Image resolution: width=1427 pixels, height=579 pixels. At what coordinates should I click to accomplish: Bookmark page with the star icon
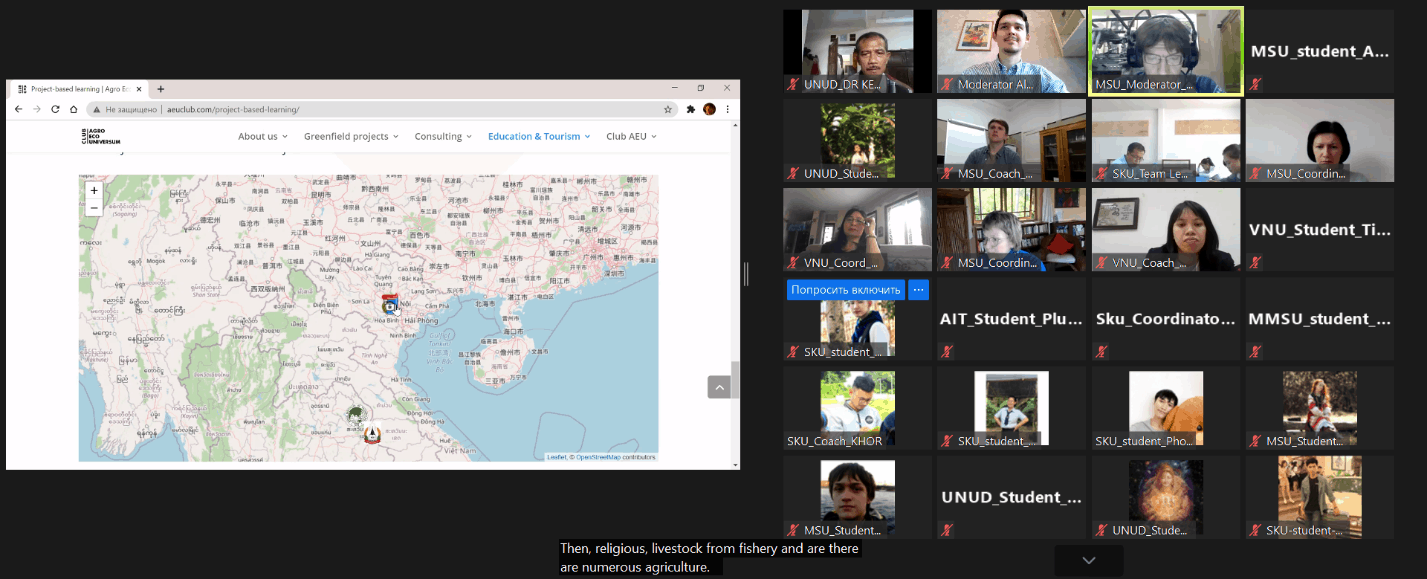pyautogui.click(x=668, y=109)
